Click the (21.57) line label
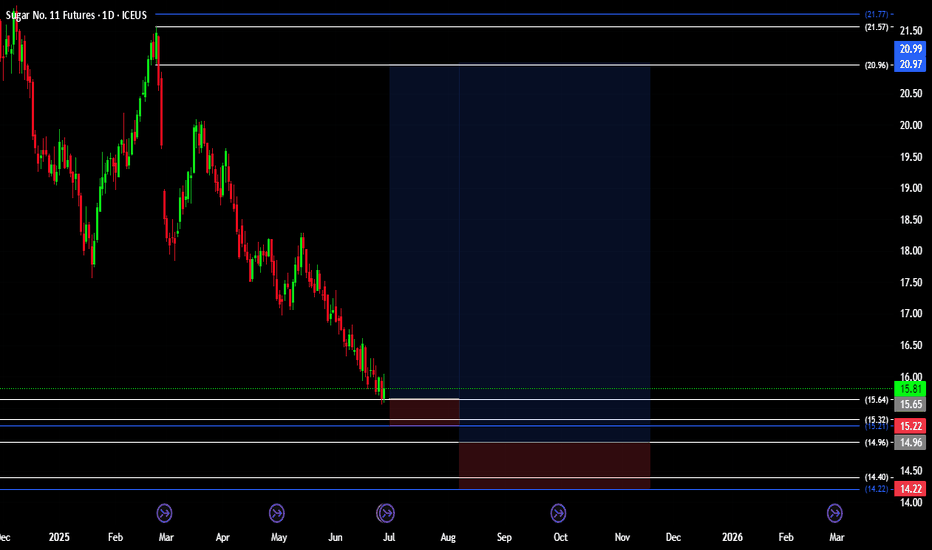Viewport: 932px width, 550px height. coord(876,27)
